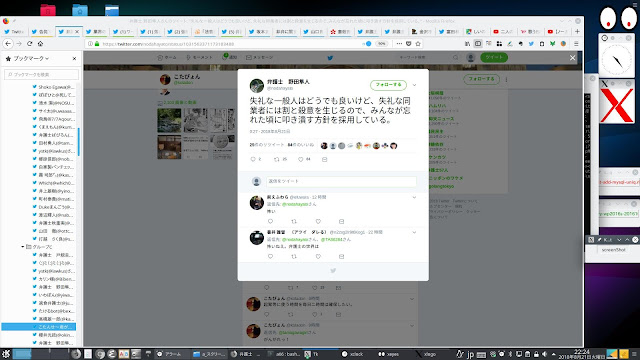
Task: Click Moments nav item
Action: click(199, 58)
